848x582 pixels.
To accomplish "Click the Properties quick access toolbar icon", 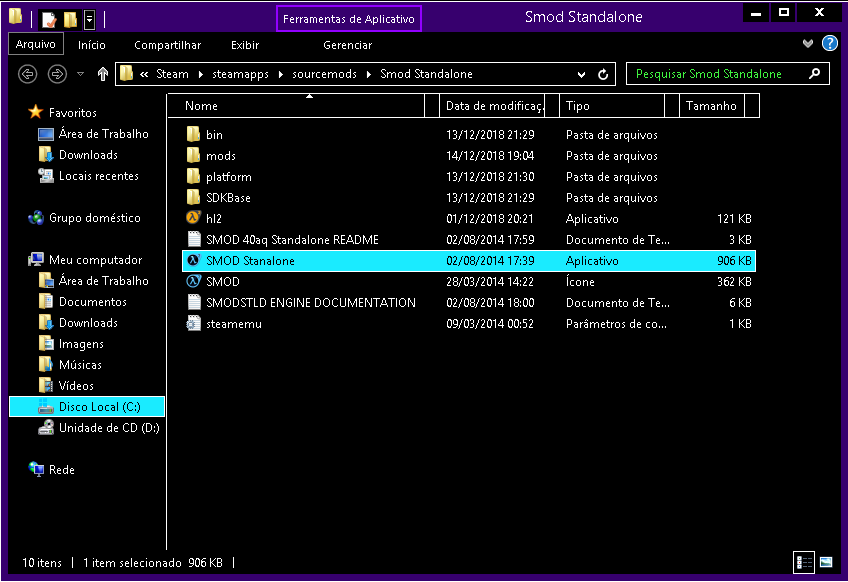I will tap(49, 19).
